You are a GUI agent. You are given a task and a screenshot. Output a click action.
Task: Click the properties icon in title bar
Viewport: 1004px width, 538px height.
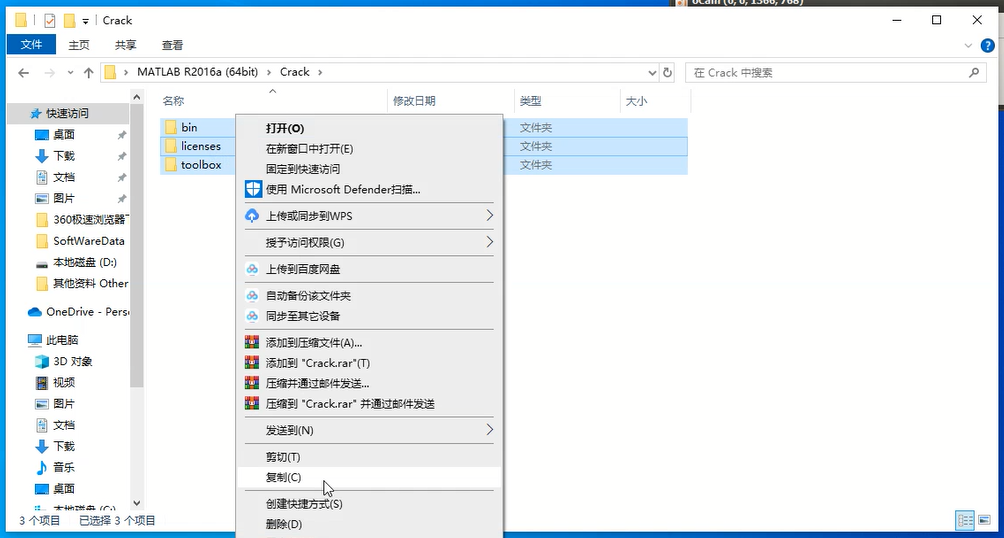pos(50,20)
